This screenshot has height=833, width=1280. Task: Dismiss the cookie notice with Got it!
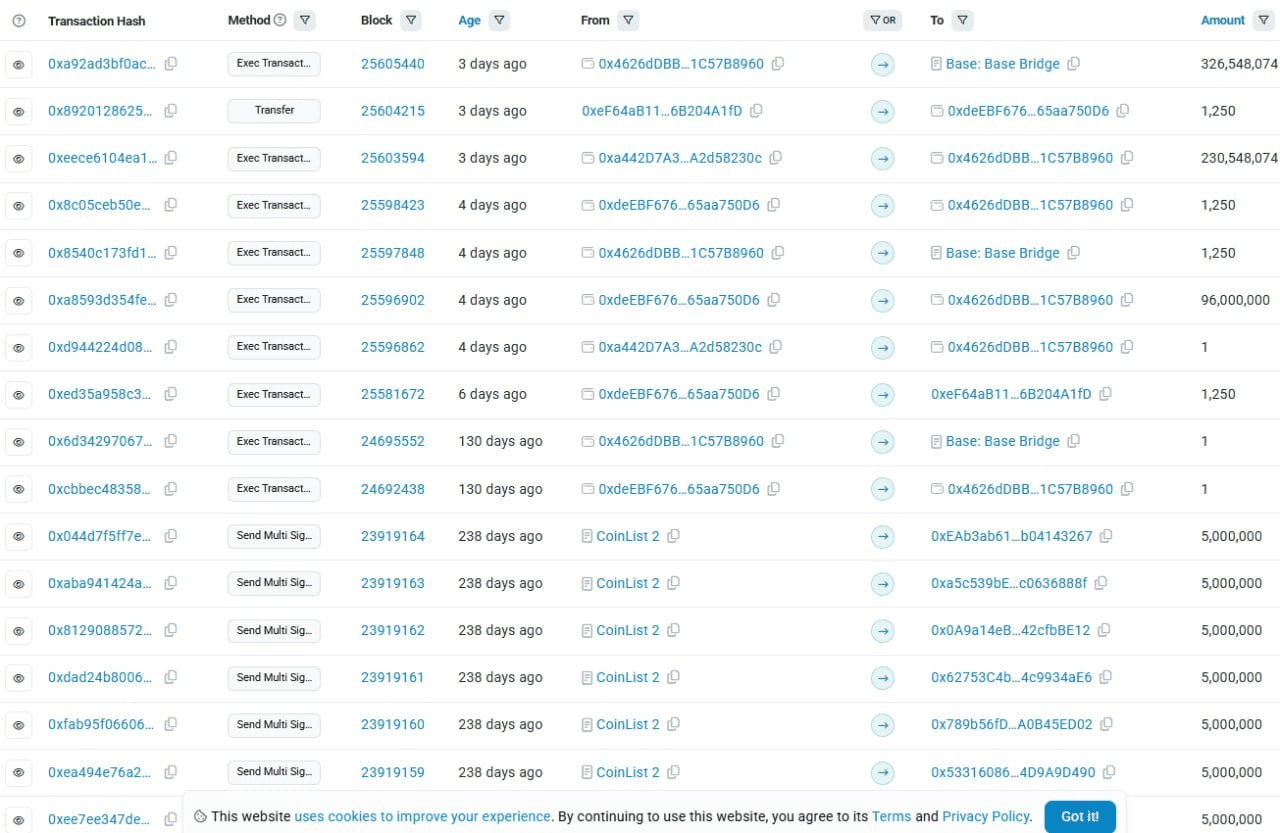click(1080, 816)
